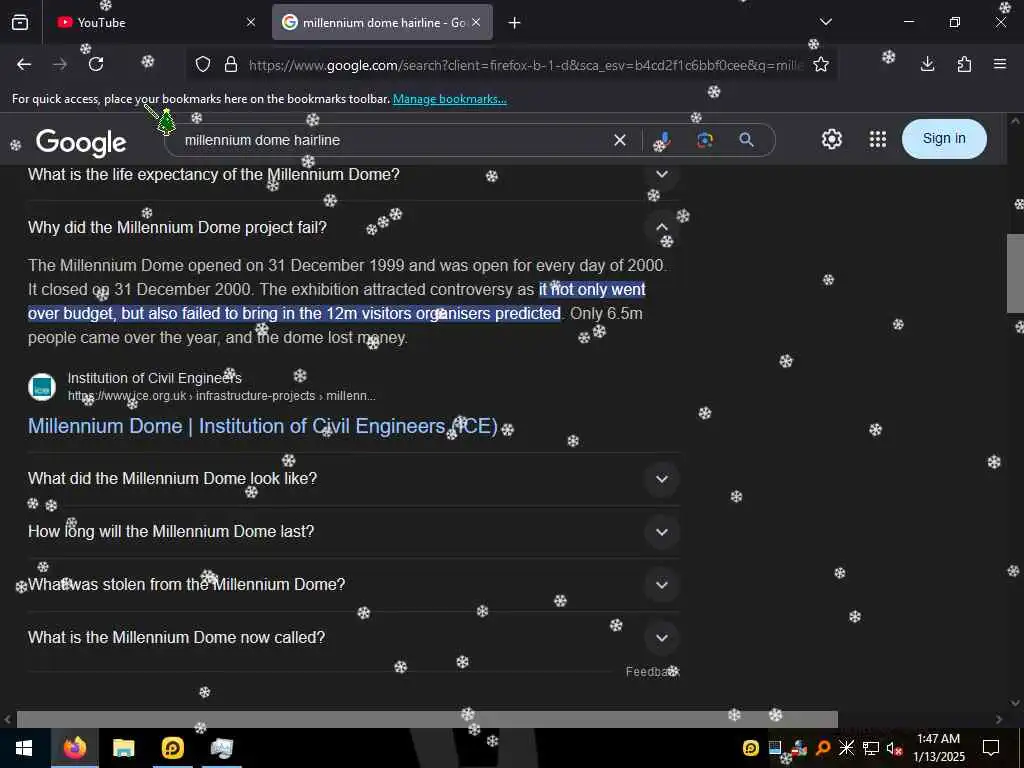Open the computer-icon app in taskbar
Viewport: 1024px width, 768px height.
(221, 748)
